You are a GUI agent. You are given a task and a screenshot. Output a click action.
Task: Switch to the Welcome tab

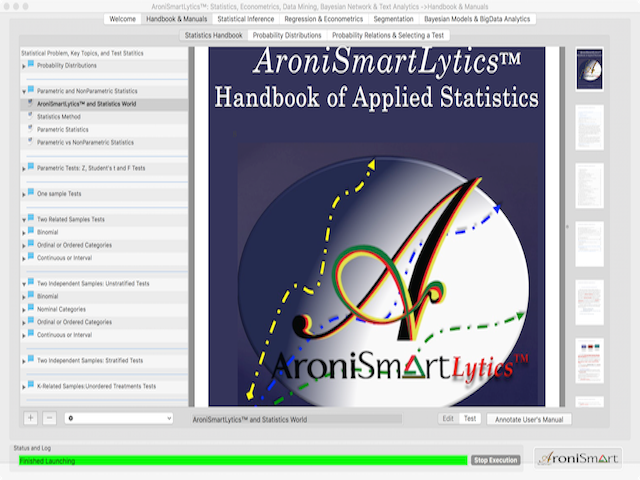pyautogui.click(x=122, y=19)
